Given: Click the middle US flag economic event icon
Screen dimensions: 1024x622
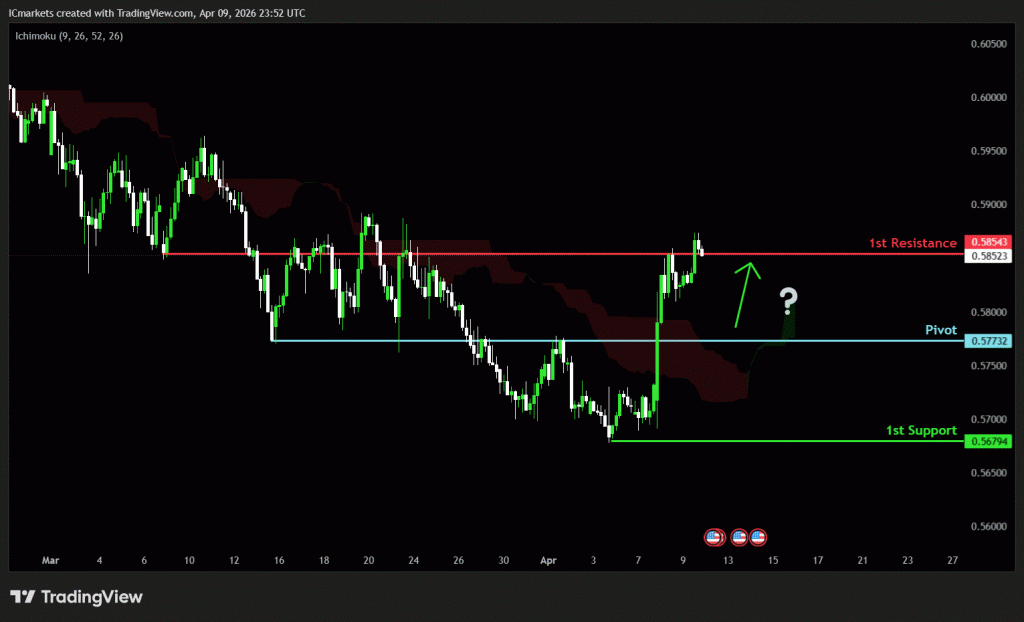Looking at the screenshot, I should point(740,537).
